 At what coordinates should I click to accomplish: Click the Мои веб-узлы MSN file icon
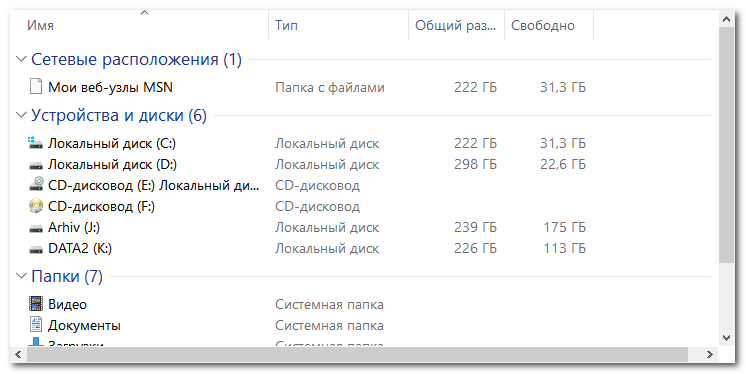36,87
